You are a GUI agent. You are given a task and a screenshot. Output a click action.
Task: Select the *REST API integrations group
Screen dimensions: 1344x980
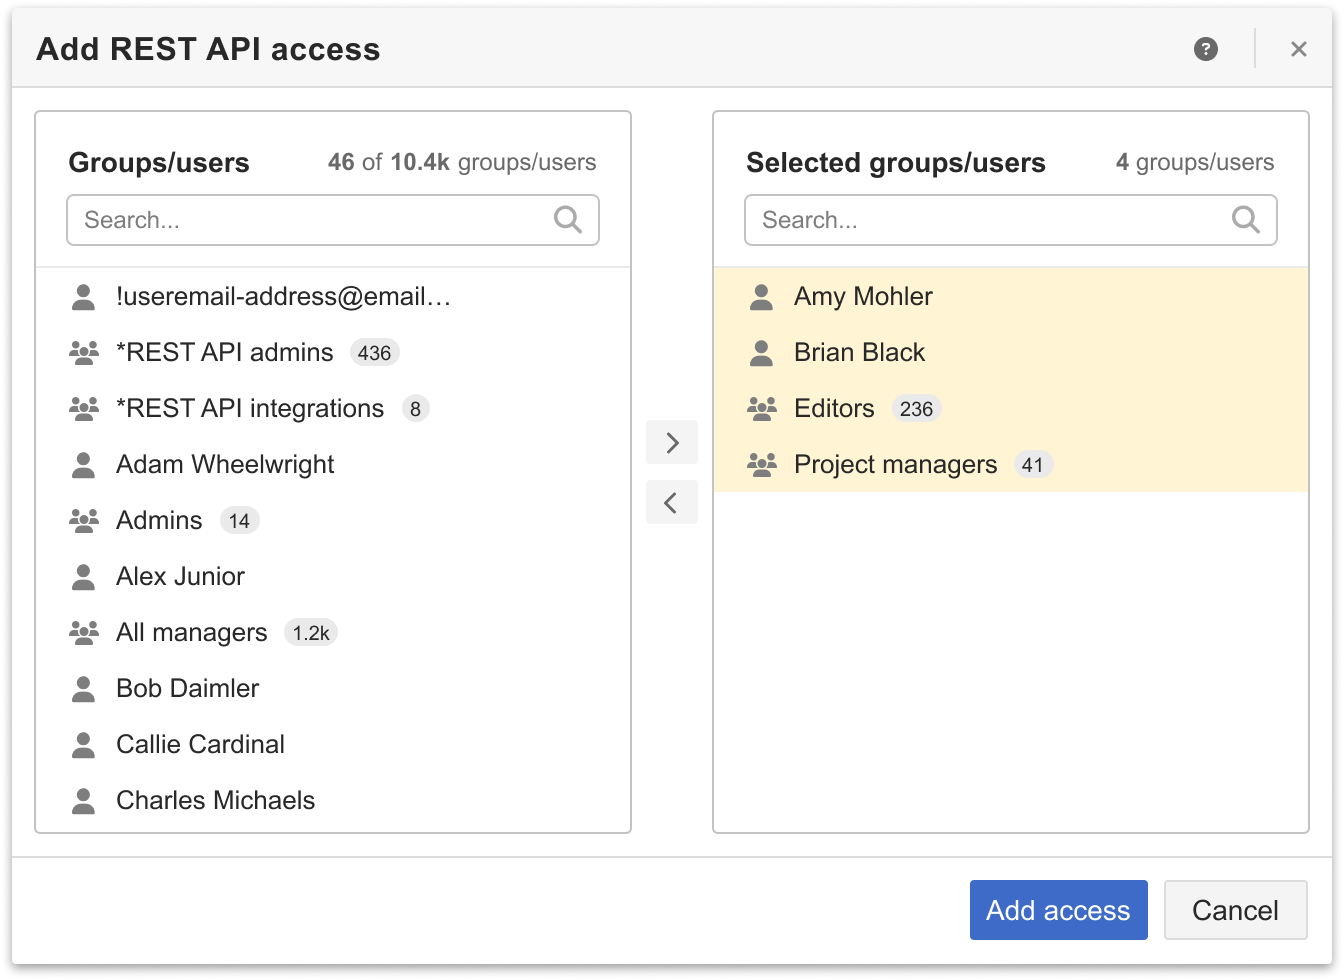(x=250, y=408)
